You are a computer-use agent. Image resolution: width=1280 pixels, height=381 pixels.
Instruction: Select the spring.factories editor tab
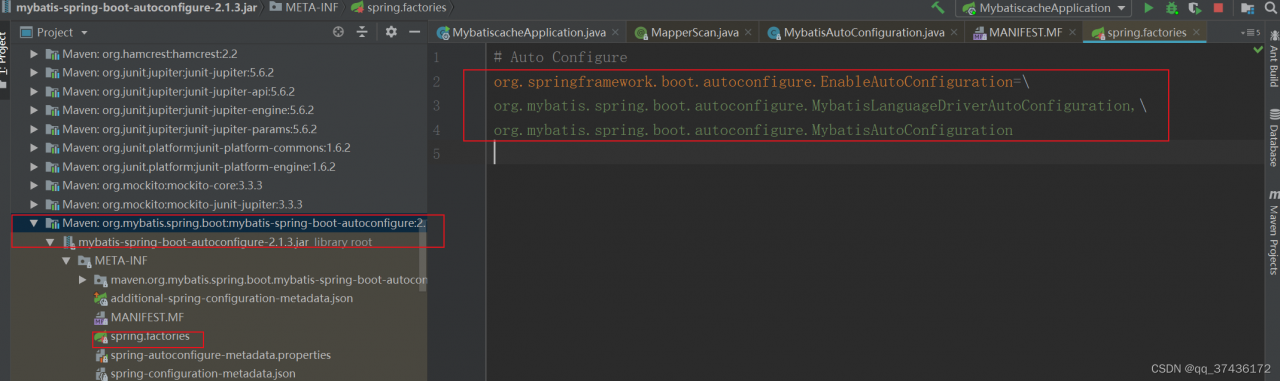pyautogui.click(x=1146, y=33)
